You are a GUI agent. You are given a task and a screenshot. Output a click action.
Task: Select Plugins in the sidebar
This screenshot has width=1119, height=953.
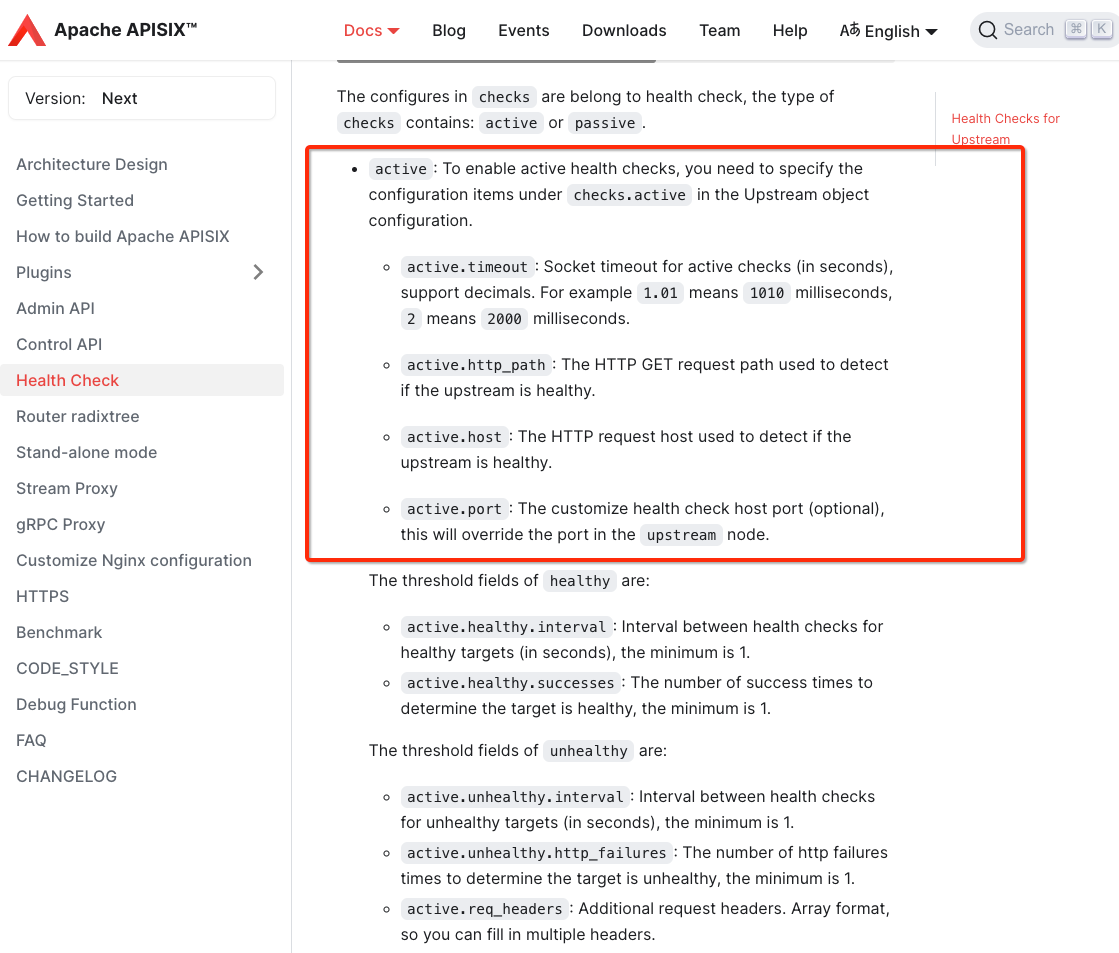44,273
